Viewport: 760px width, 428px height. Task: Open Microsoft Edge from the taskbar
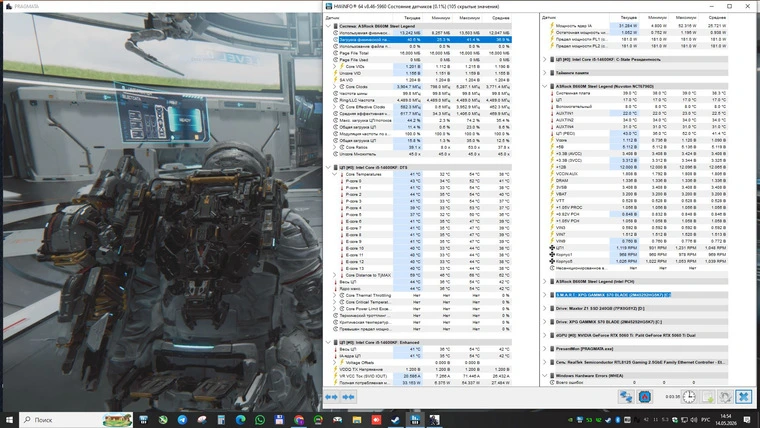240,420
